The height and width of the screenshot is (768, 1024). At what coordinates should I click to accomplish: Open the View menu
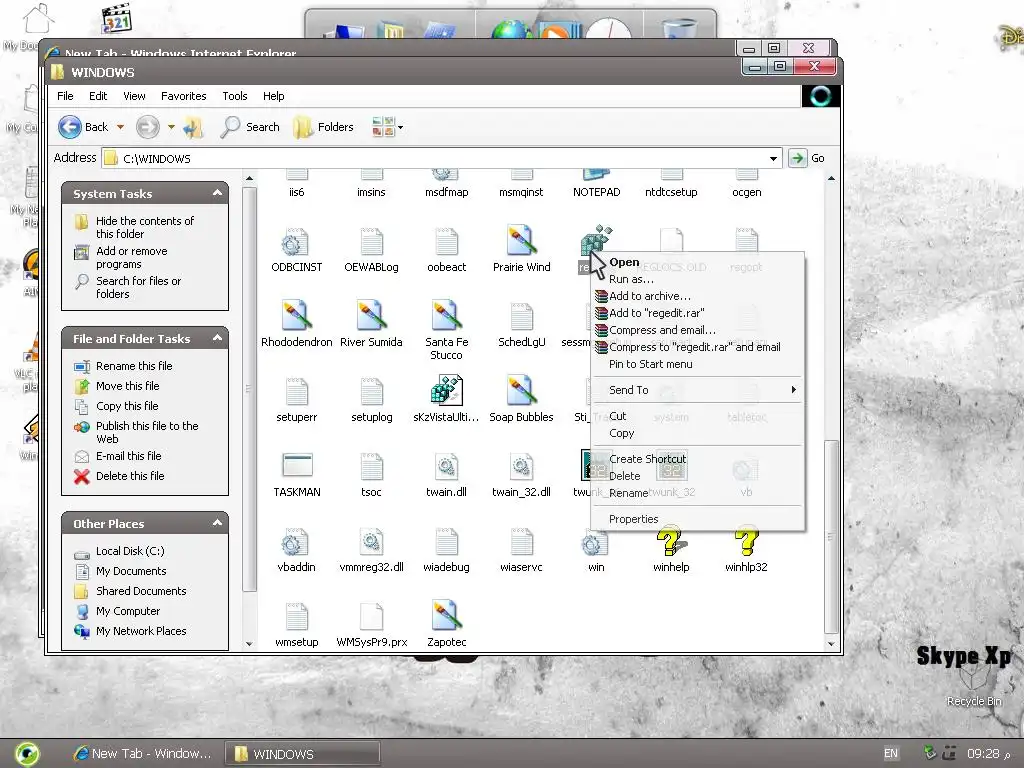[134, 96]
